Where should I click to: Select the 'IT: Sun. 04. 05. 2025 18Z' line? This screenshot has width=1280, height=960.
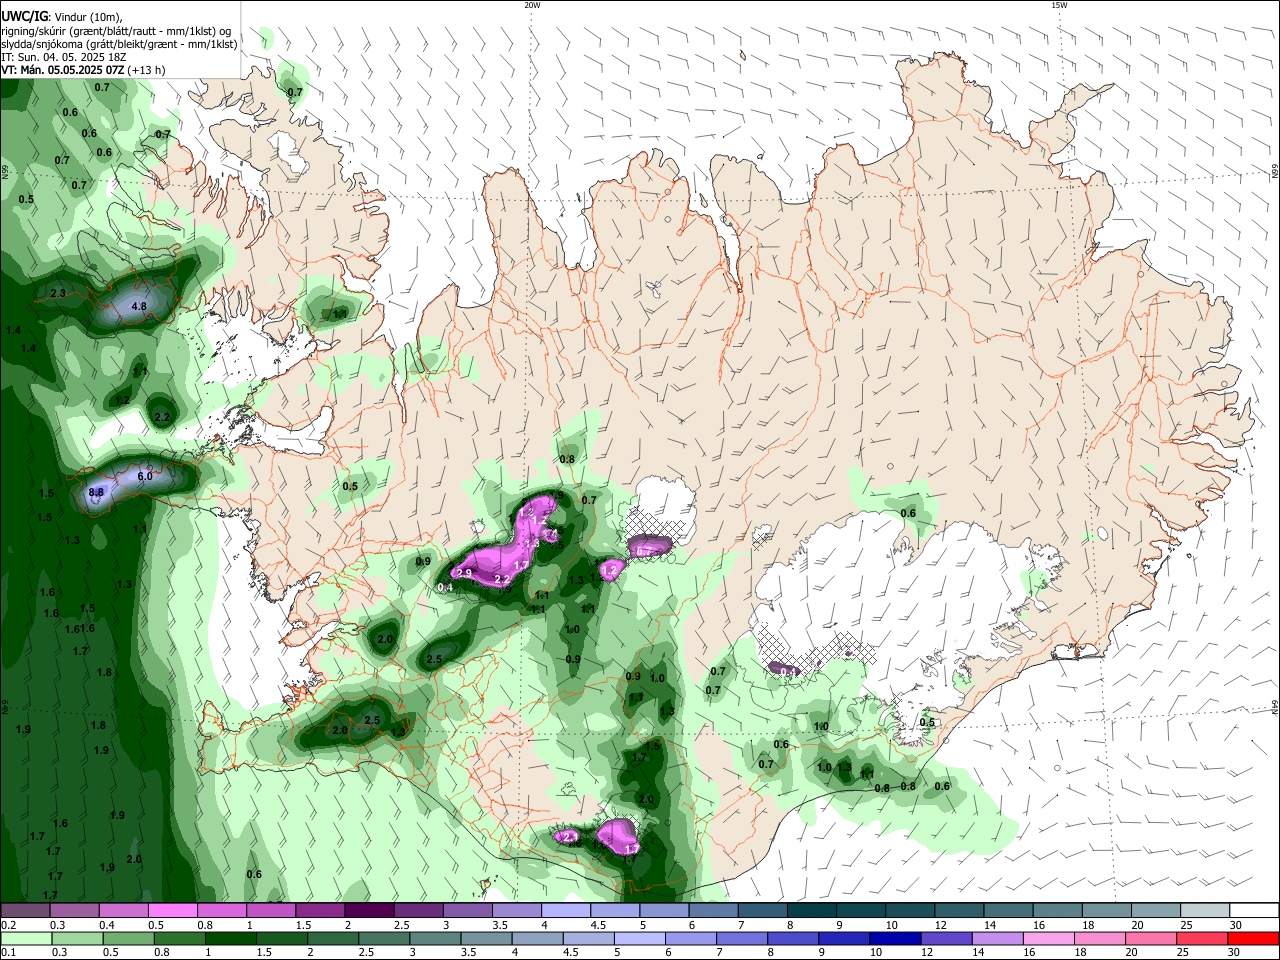(63, 57)
